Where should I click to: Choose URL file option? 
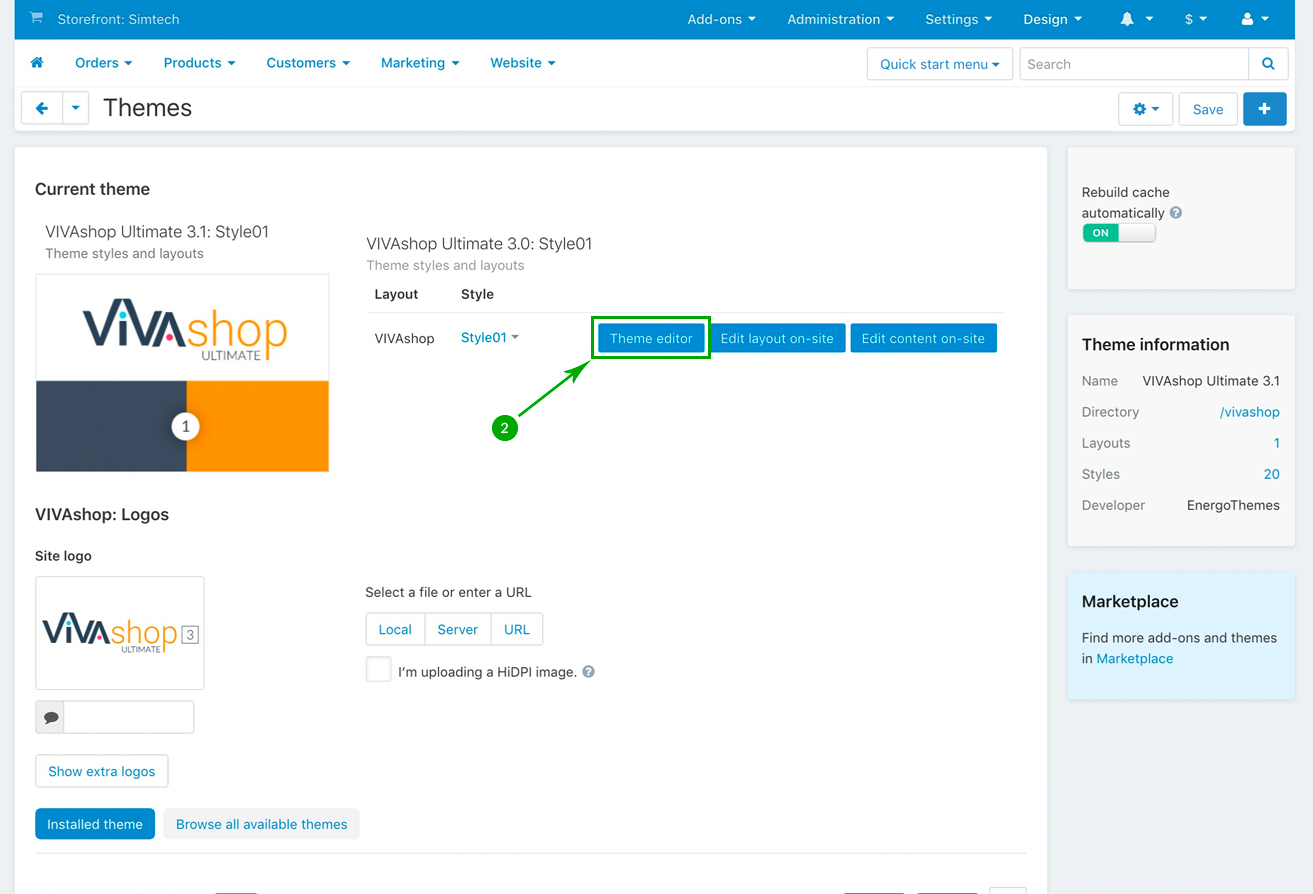coord(517,629)
